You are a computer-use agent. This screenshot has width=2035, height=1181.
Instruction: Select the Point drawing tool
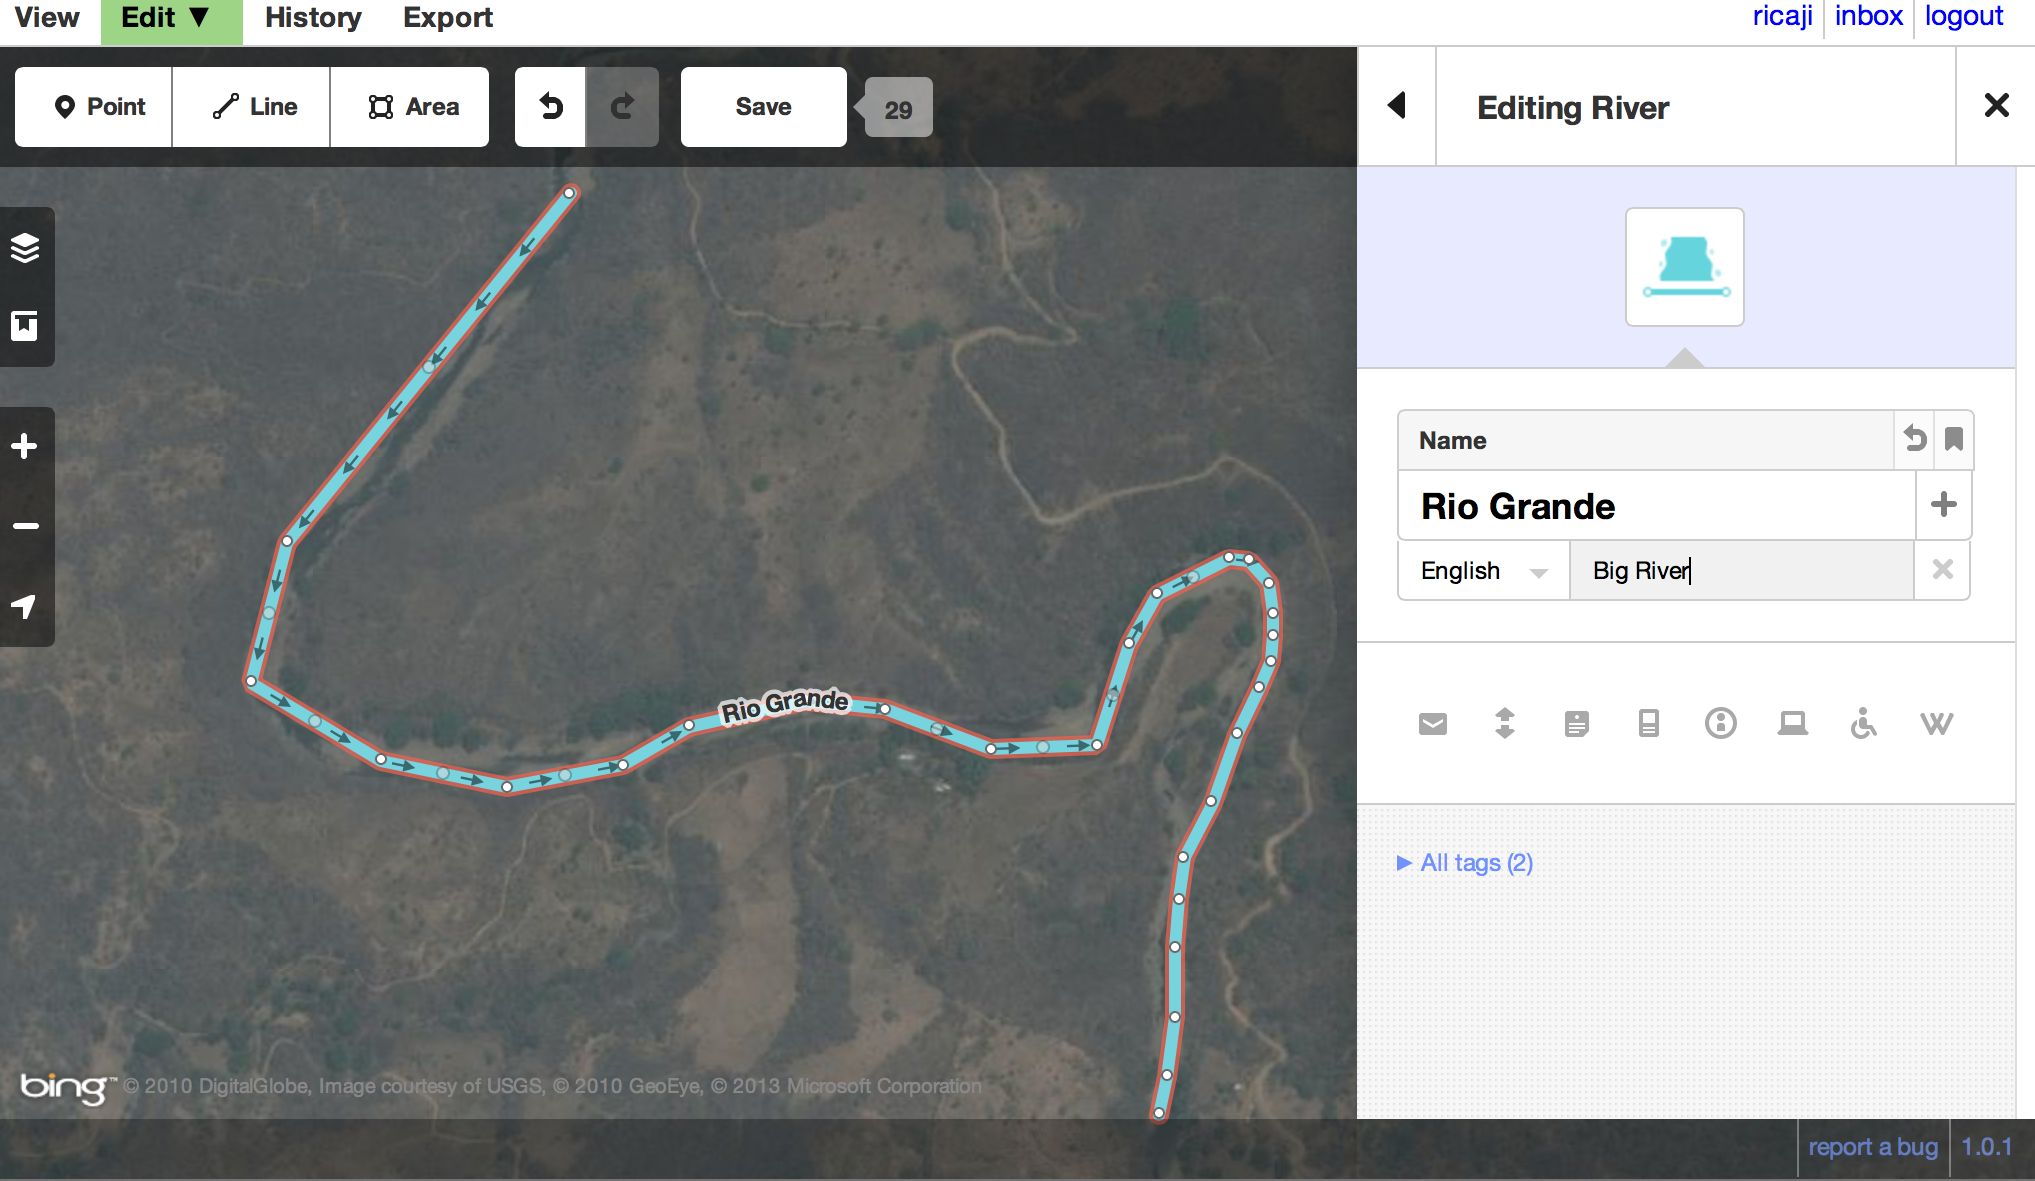92,106
